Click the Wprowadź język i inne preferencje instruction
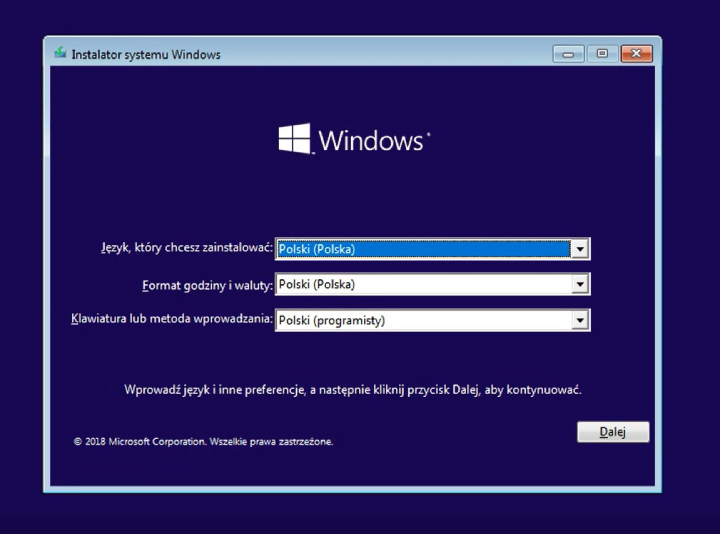This screenshot has height=534, width=720. point(353,390)
